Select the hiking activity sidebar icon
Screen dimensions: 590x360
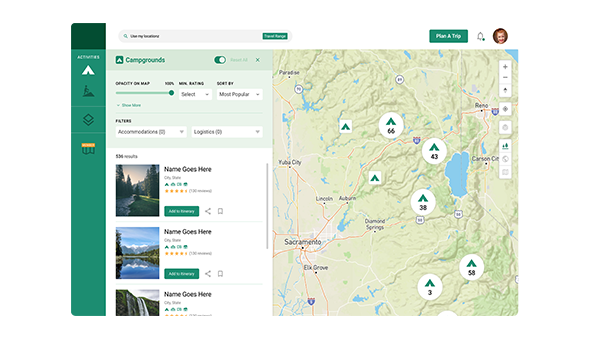[88, 91]
